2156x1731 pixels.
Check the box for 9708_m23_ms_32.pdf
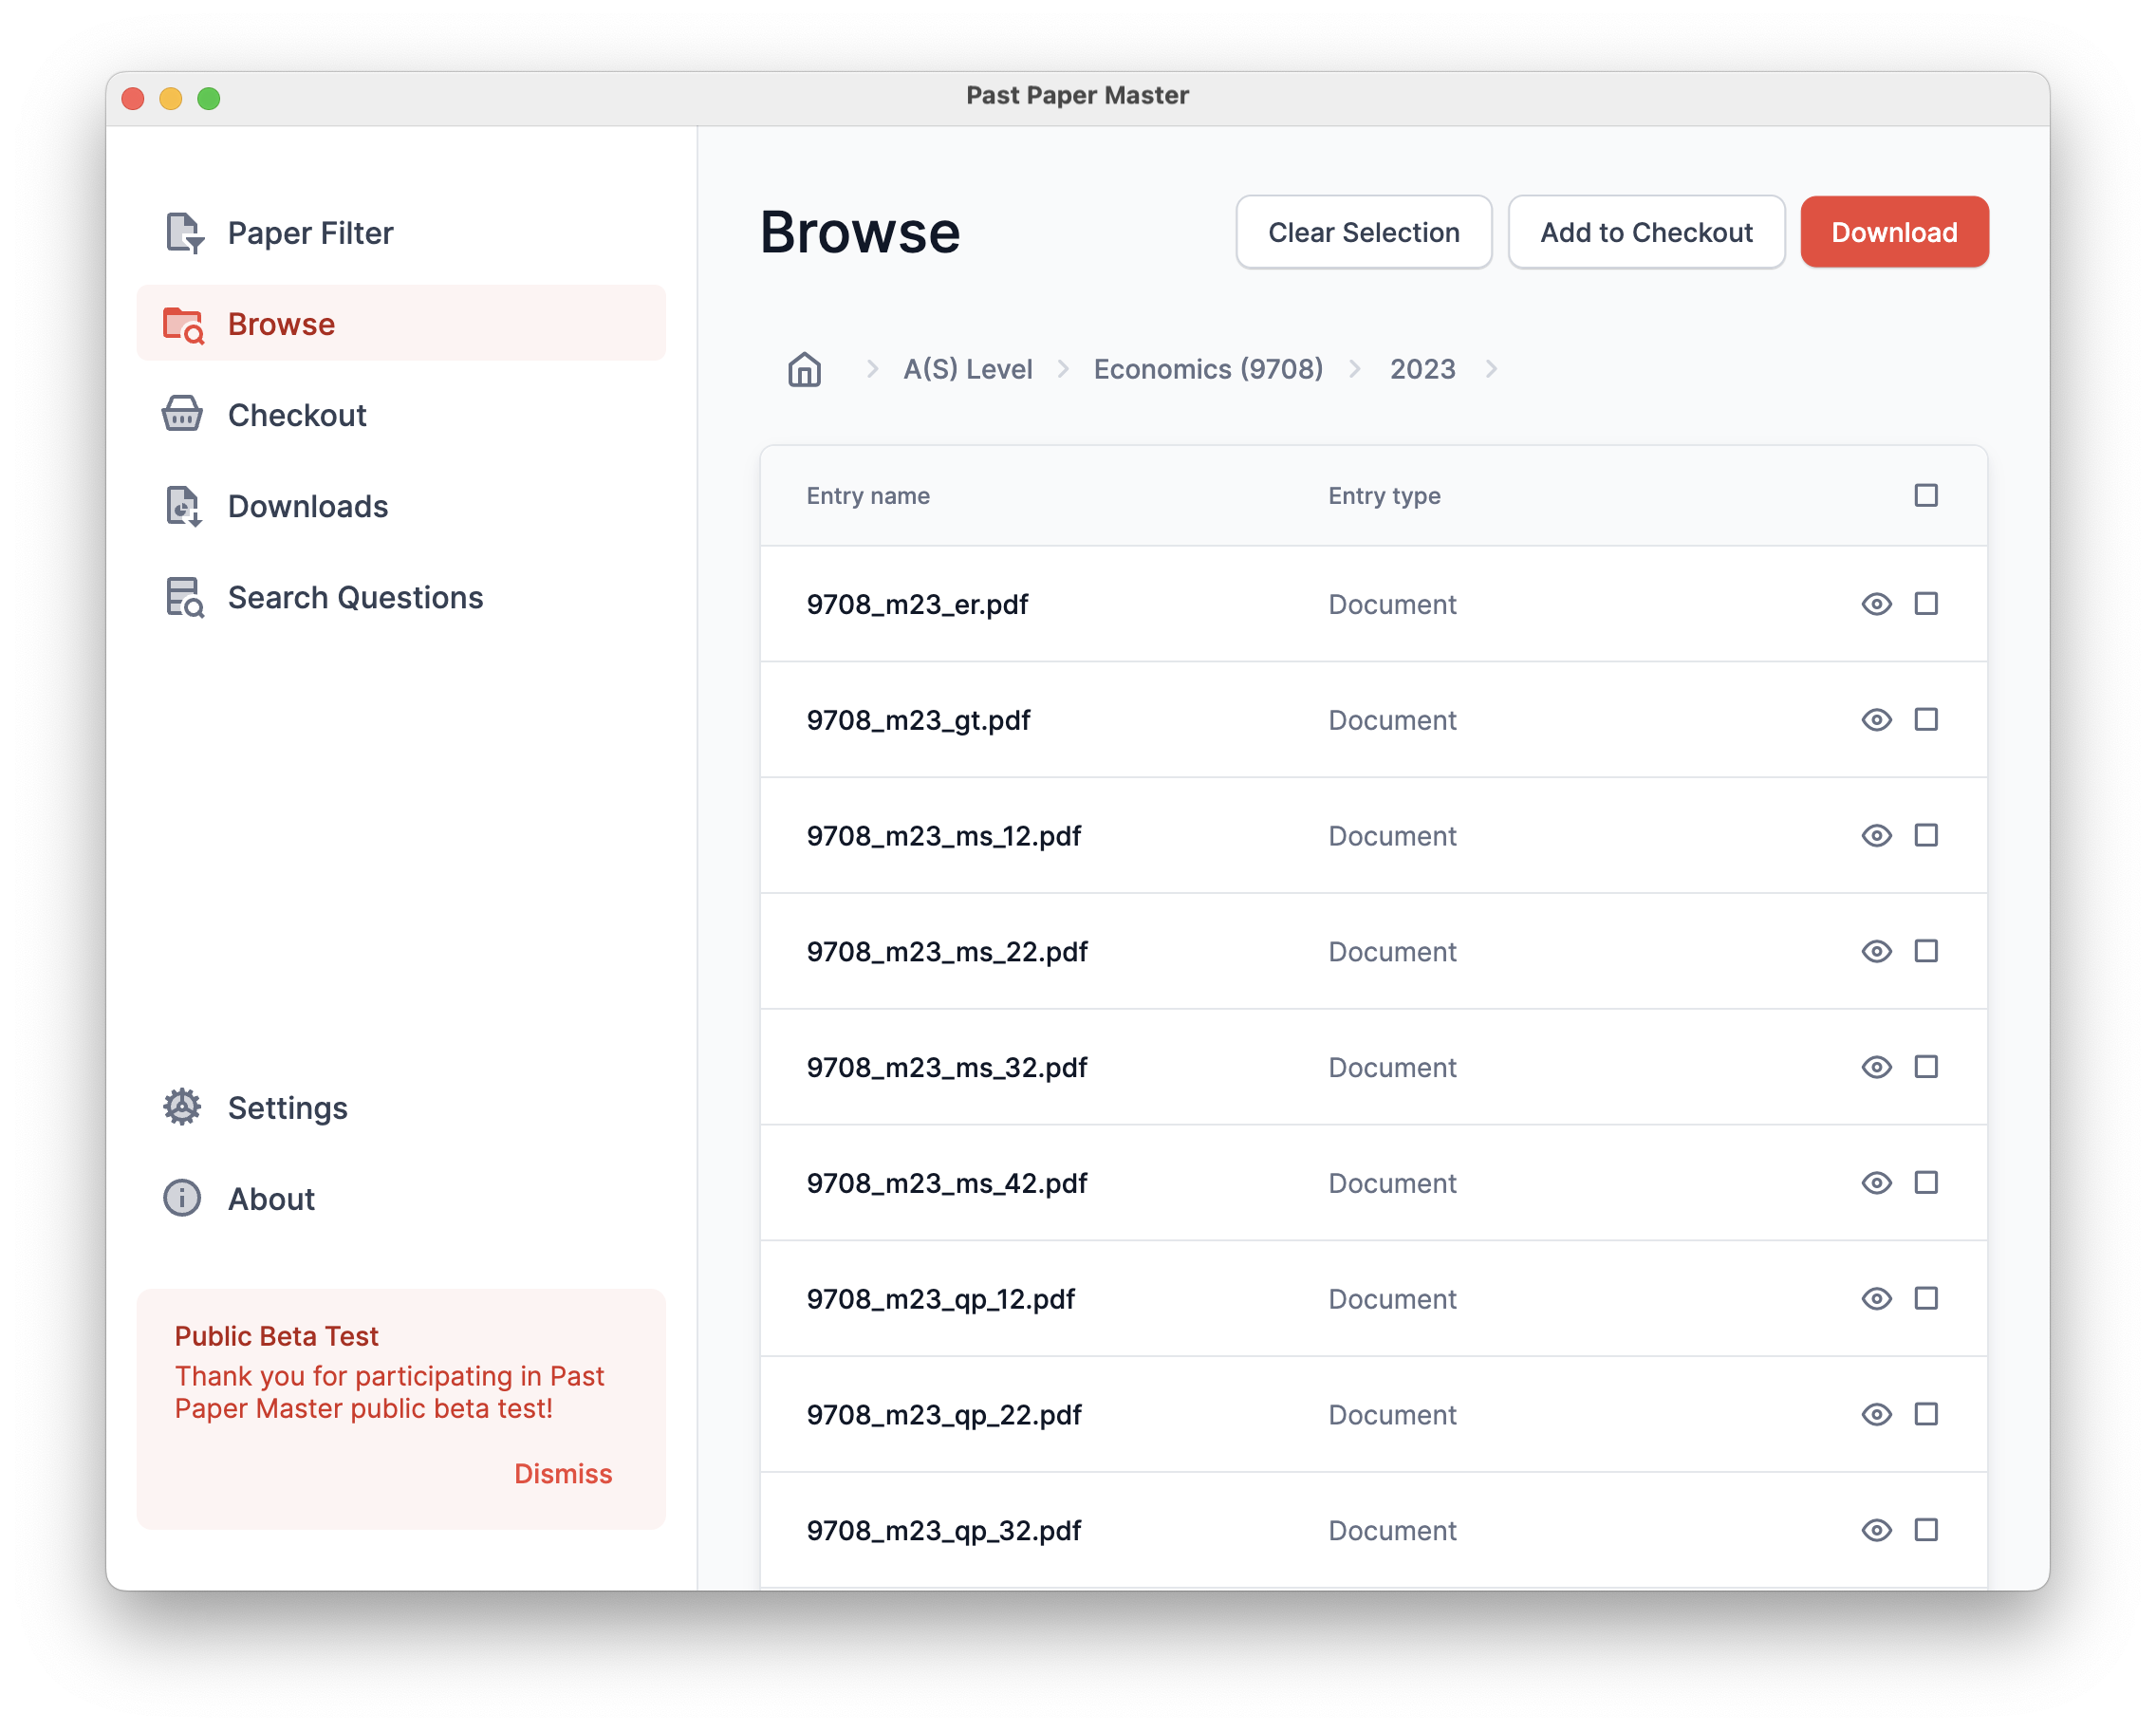(x=1925, y=1066)
